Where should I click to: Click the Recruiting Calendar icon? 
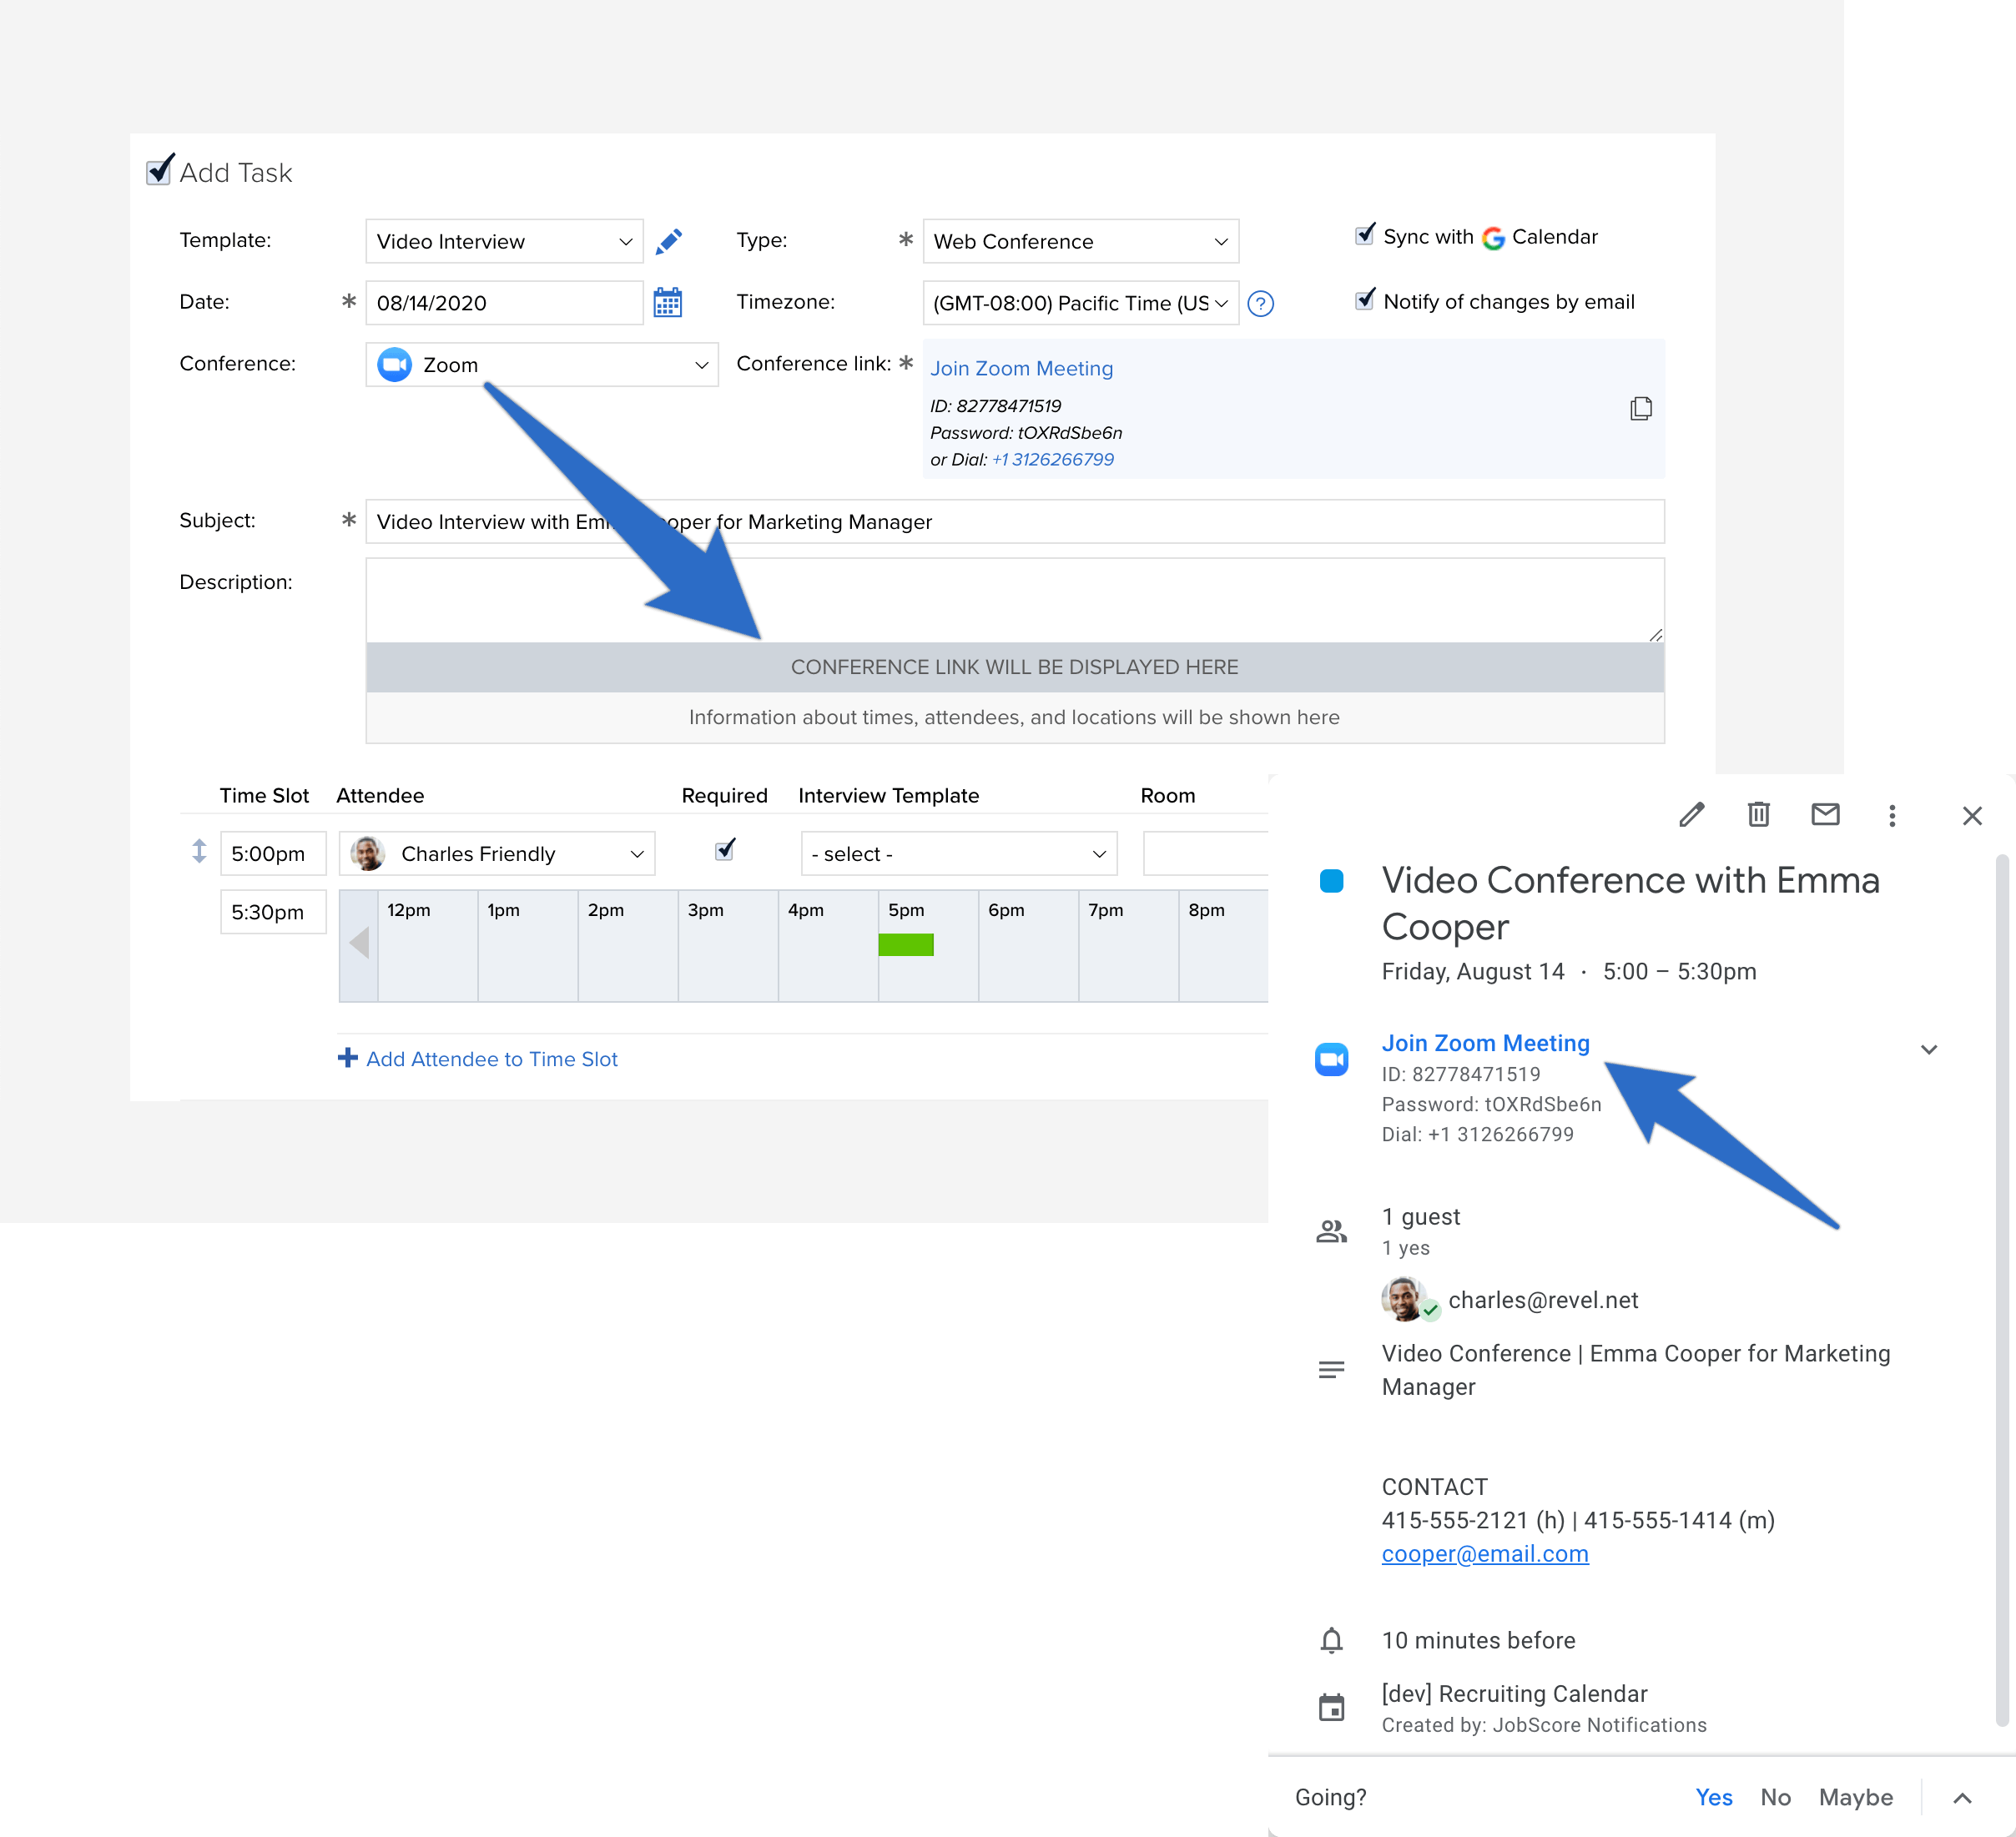pos(1331,1707)
